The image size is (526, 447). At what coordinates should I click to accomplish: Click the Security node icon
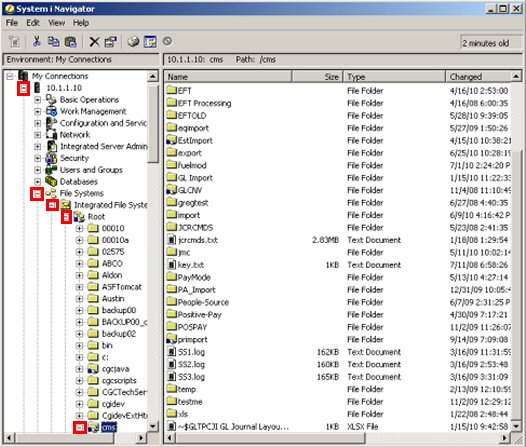[x=51, y=158]
